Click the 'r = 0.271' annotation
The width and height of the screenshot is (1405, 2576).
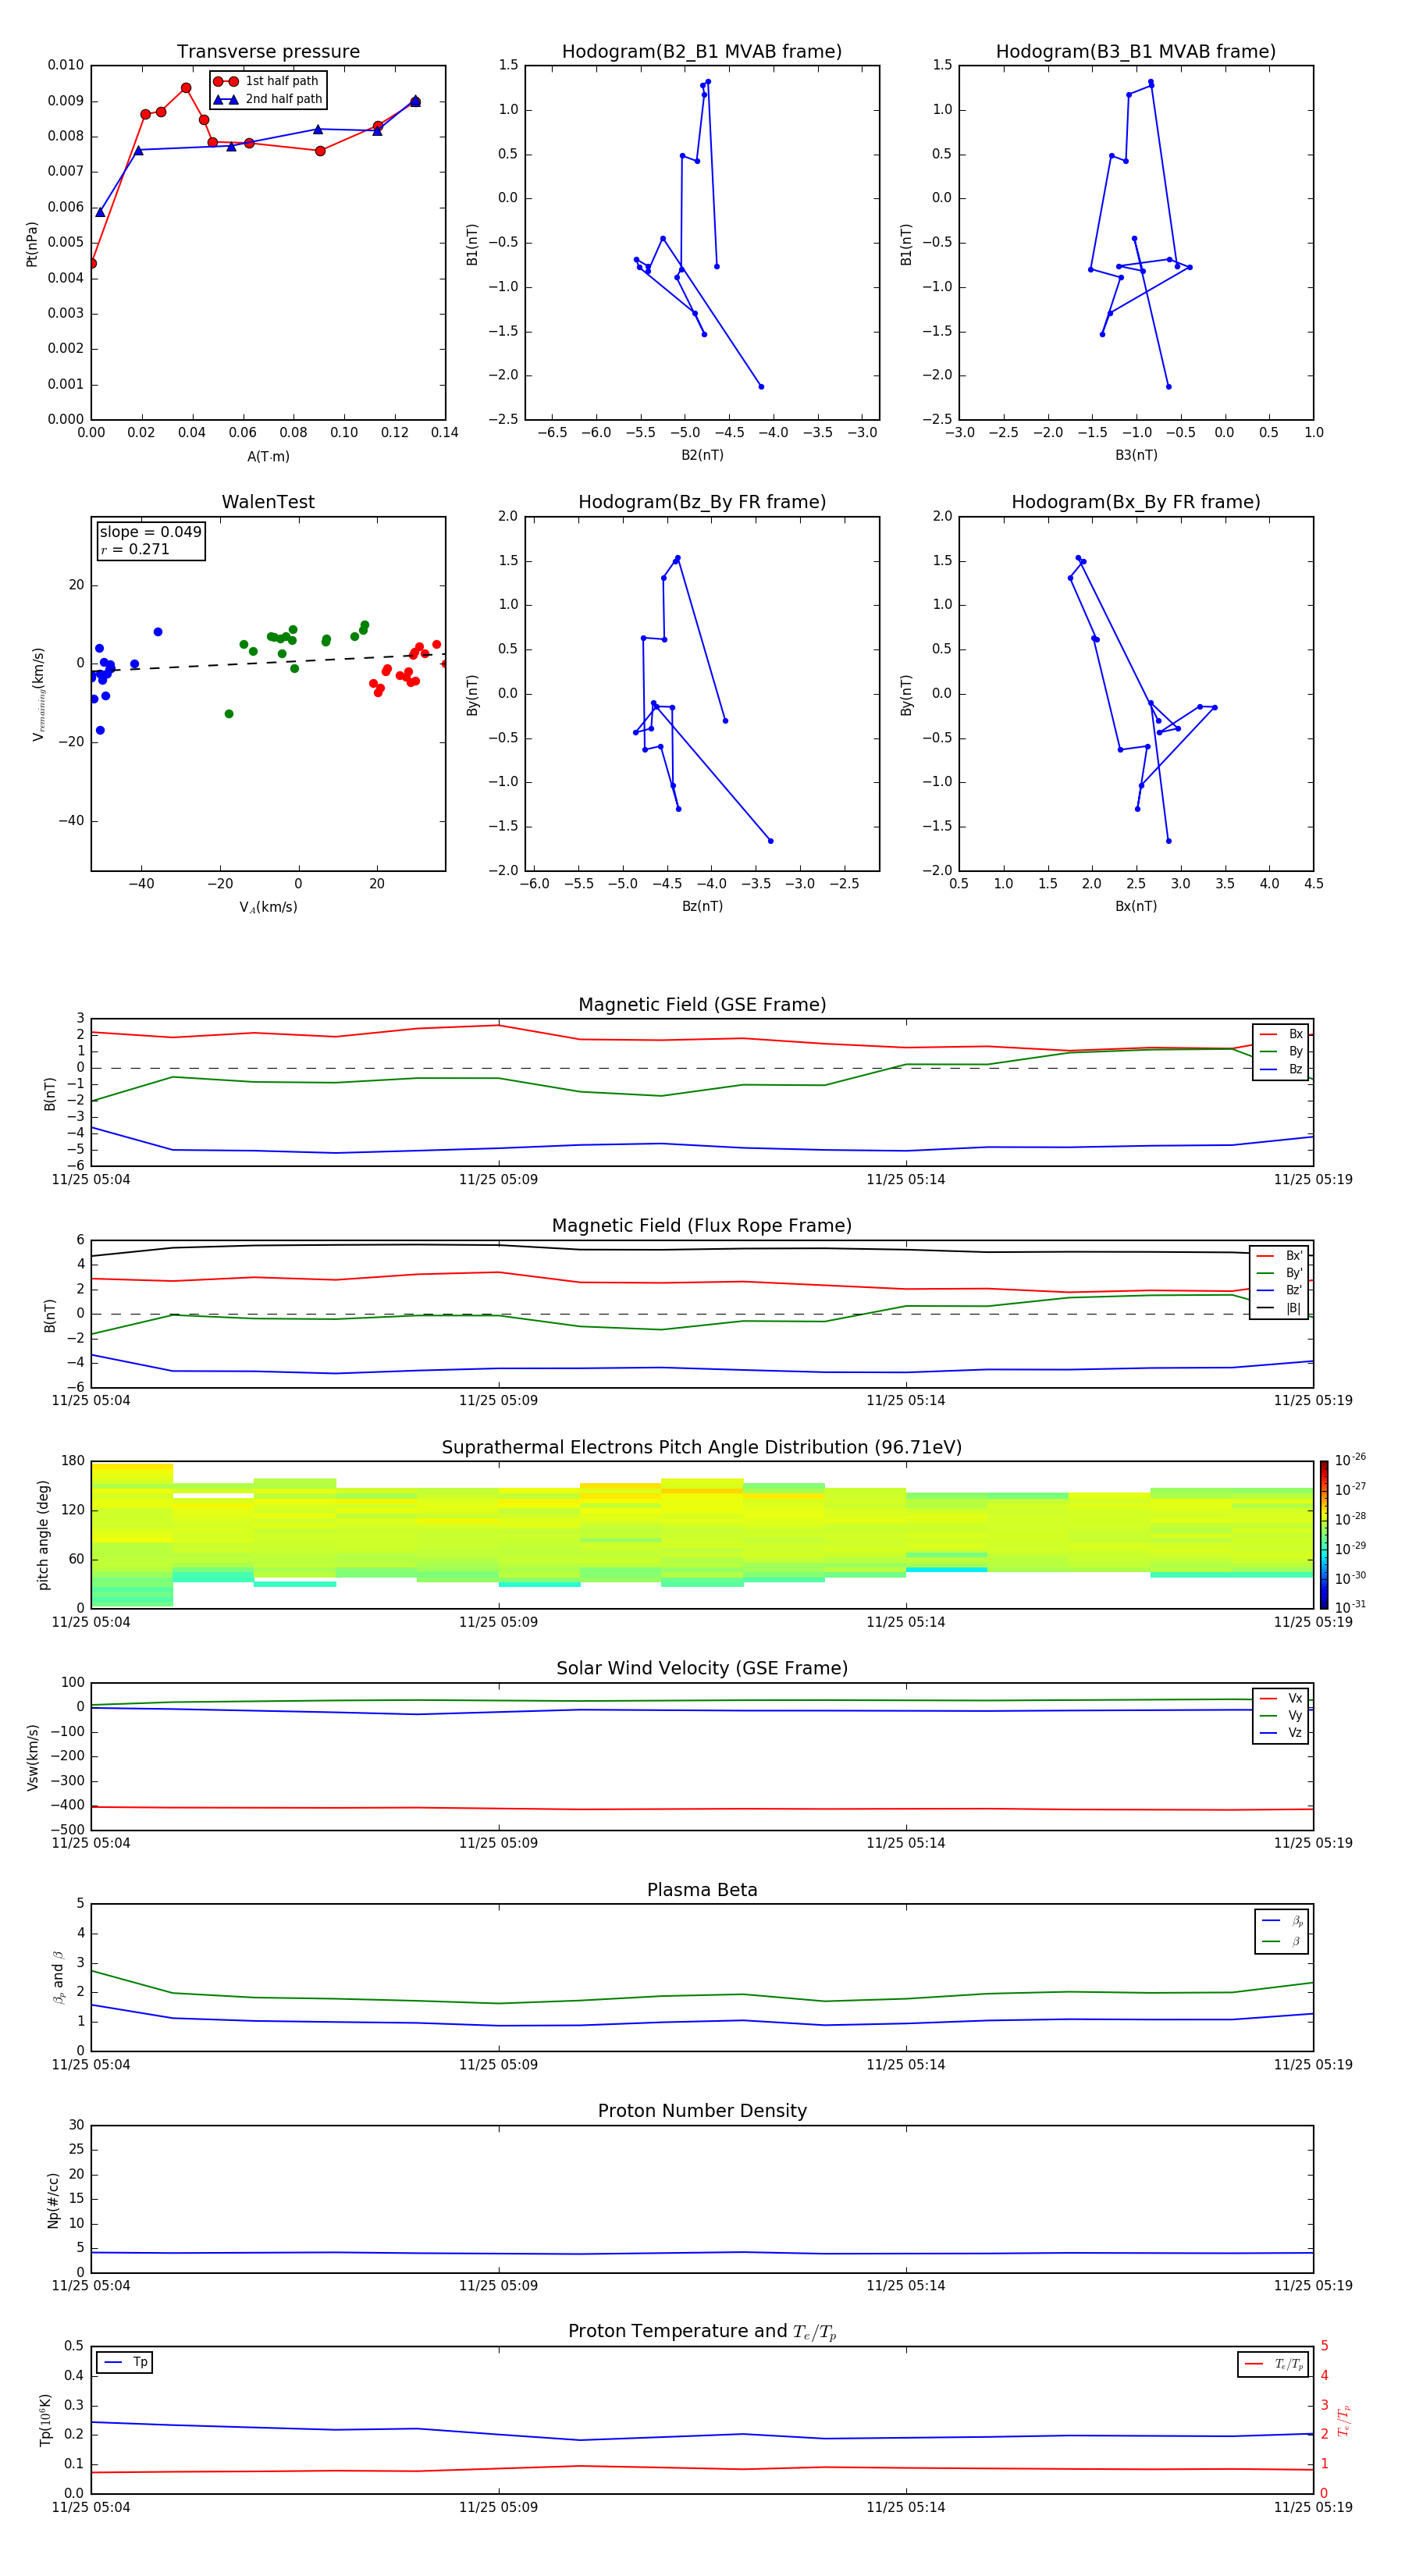click(135, 549)
